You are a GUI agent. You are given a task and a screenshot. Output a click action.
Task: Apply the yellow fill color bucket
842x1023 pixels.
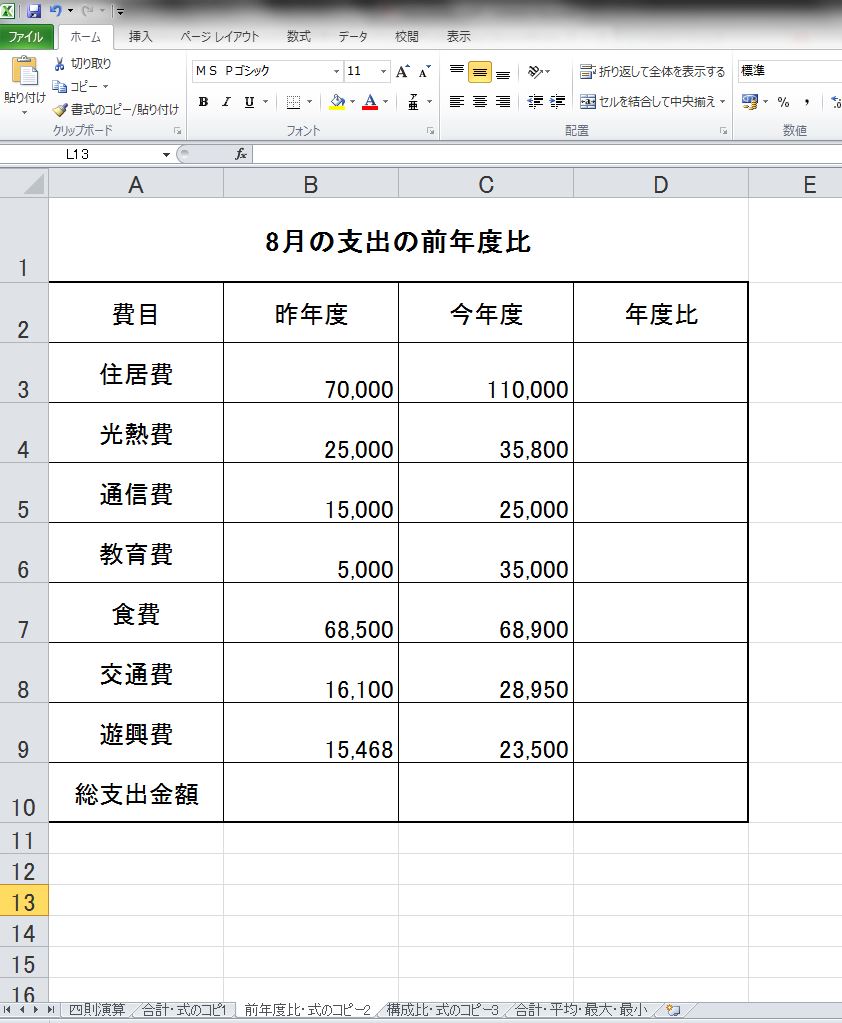[337, 102]
